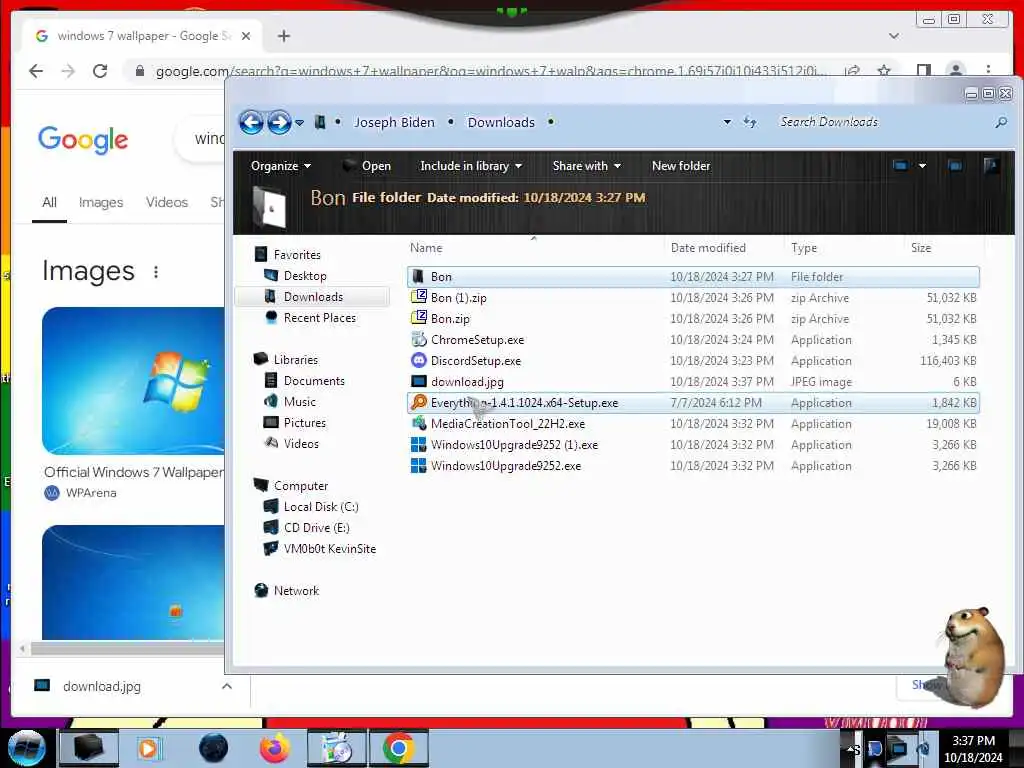Open the Chrome tab search dropdown

pos(894,36)
